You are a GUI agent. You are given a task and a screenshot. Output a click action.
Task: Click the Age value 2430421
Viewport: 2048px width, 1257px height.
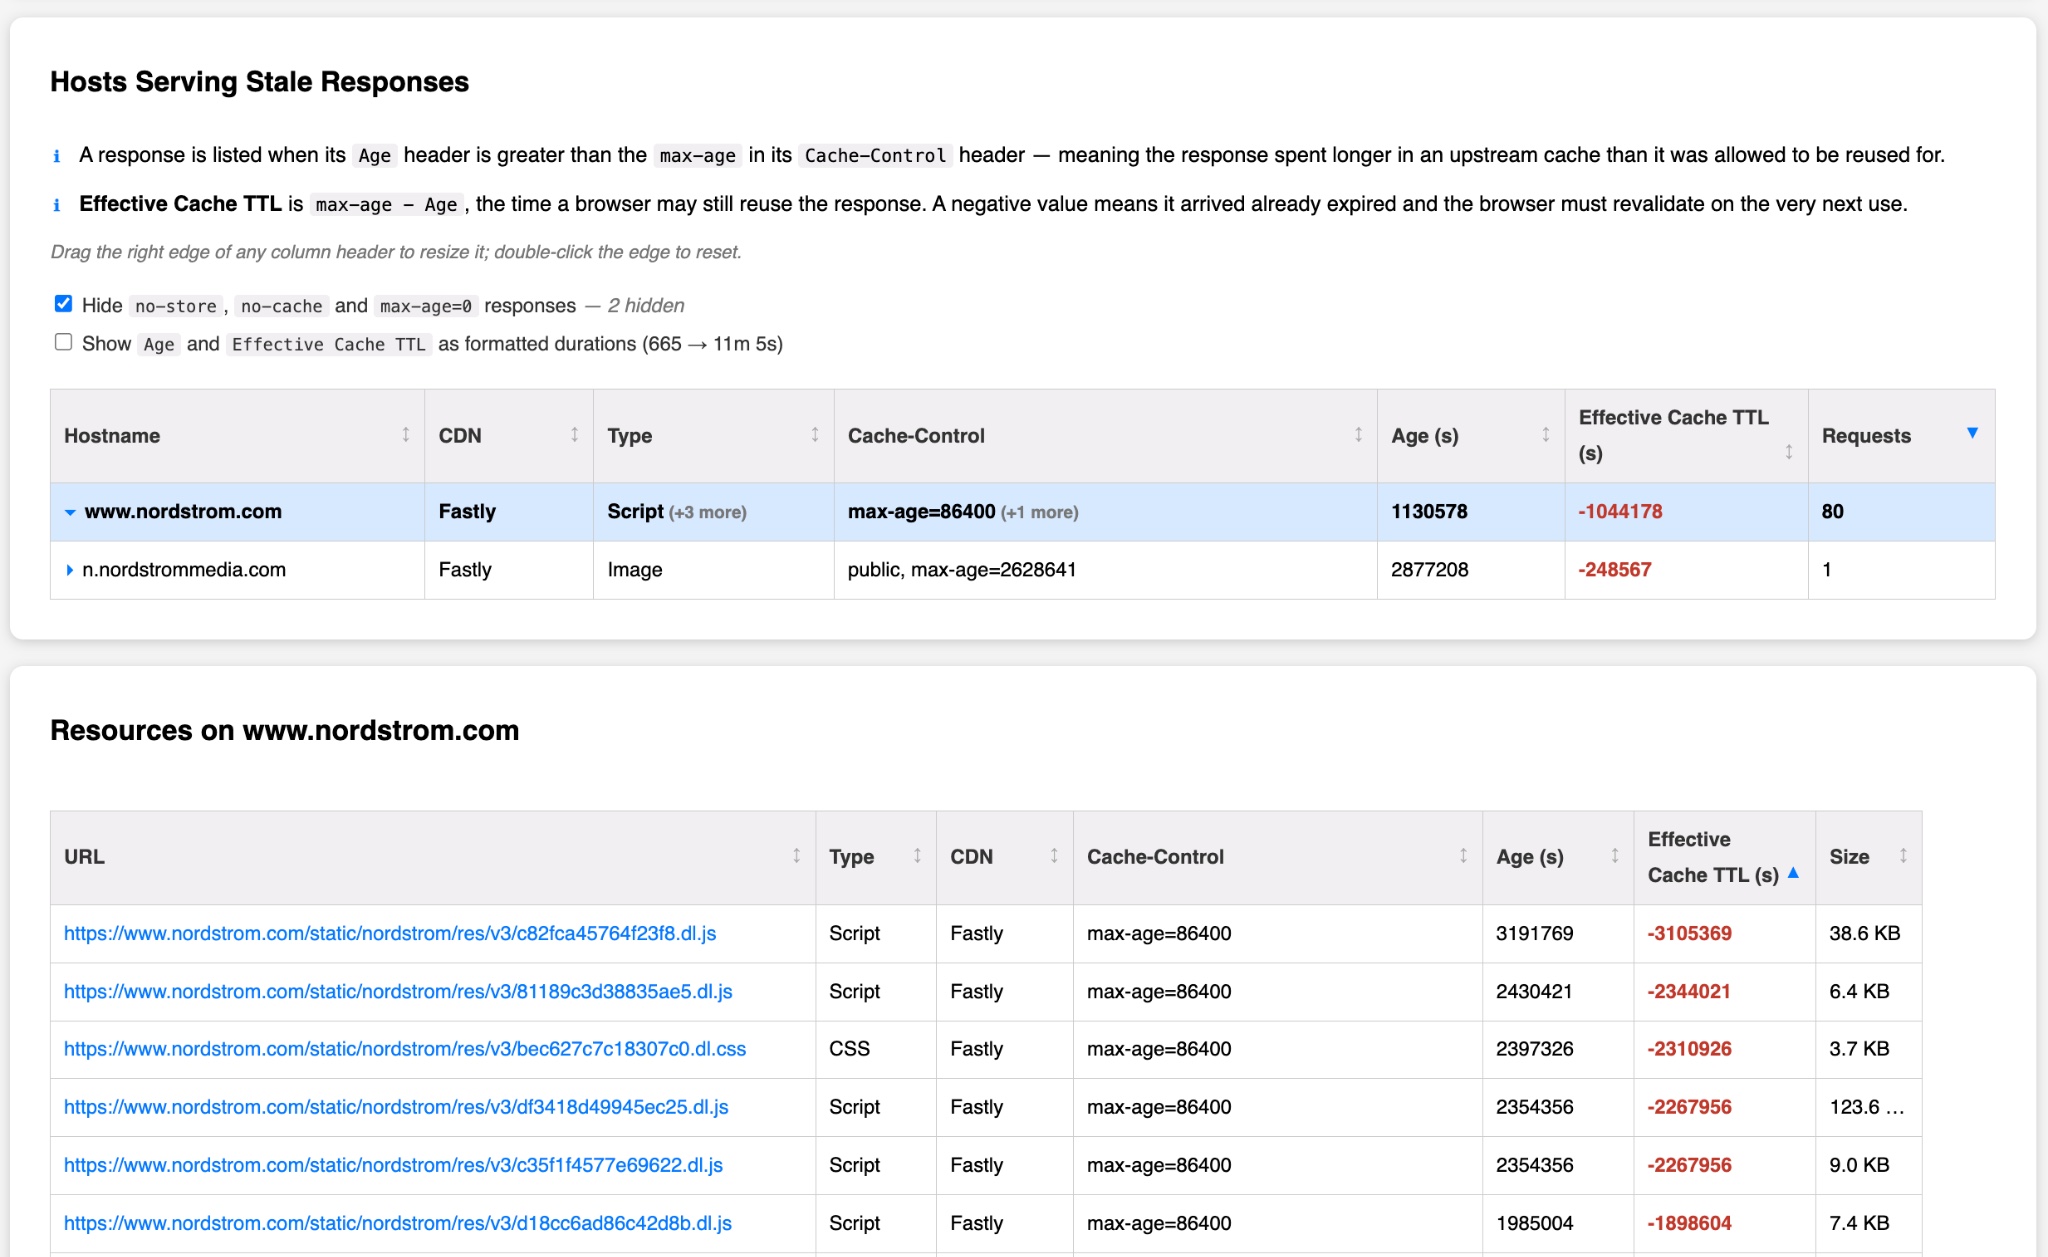pyautogui.click(x=1534, y=991)
